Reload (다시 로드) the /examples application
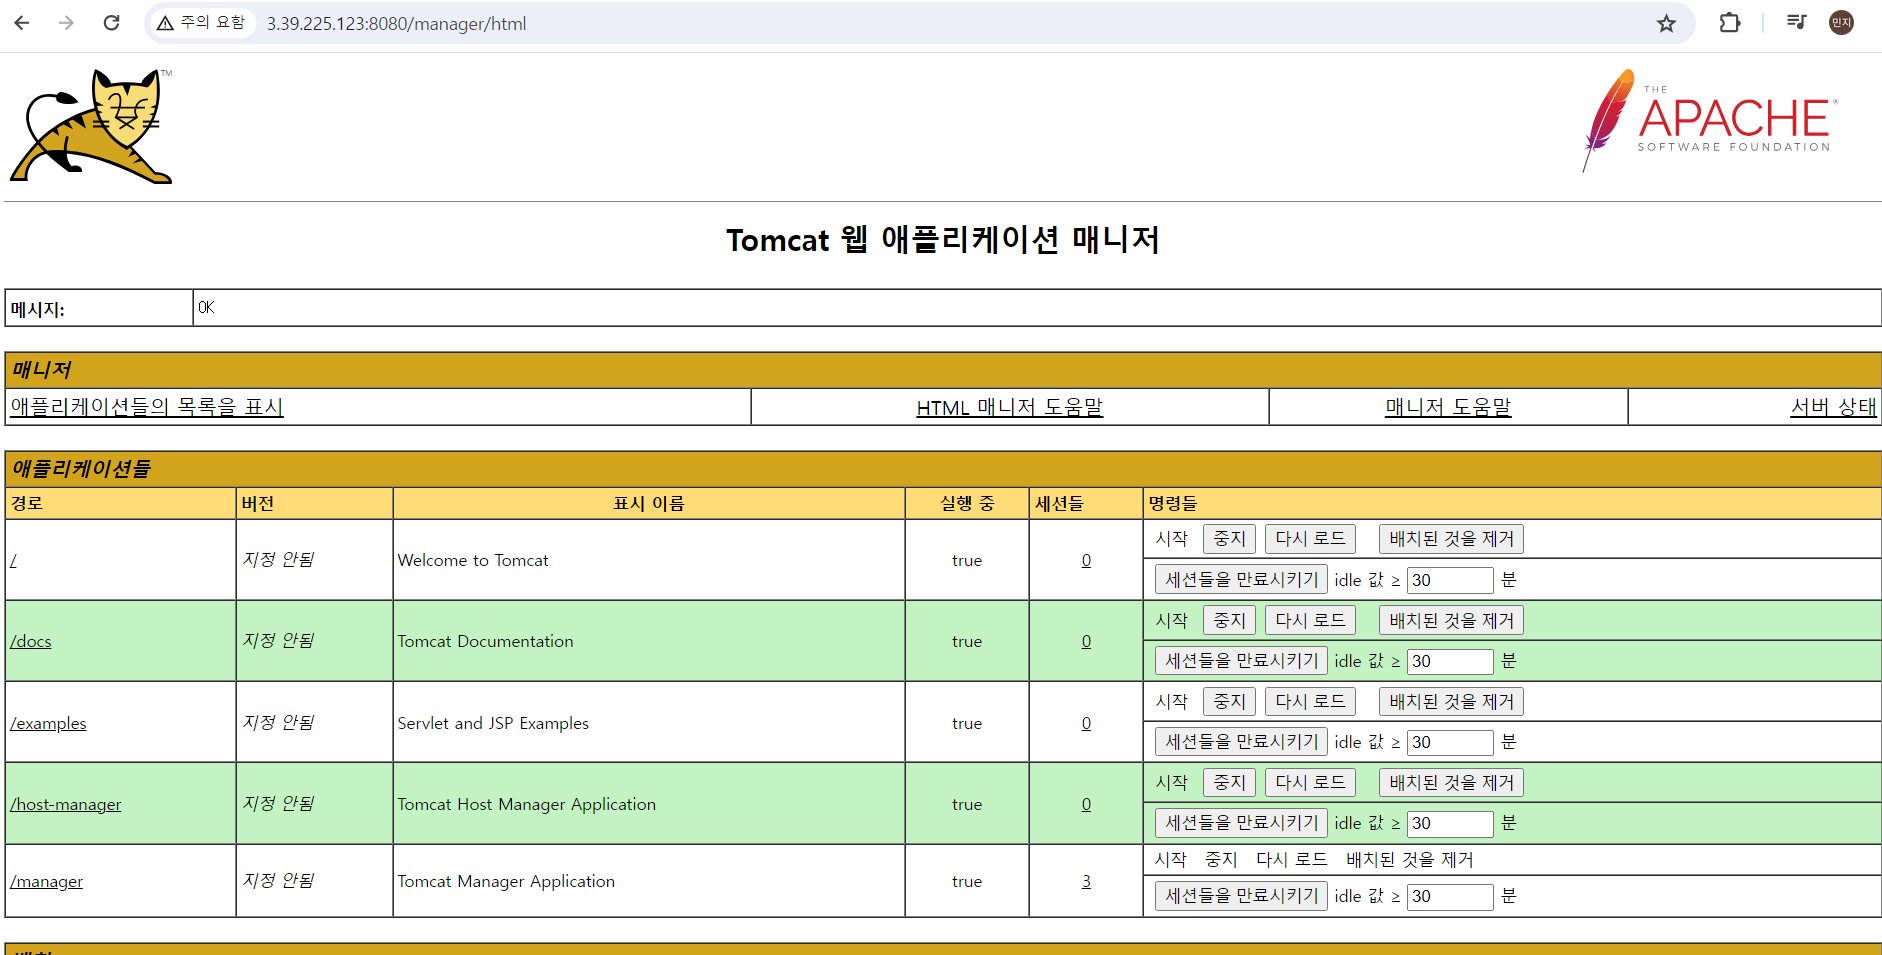 (1310, 702)
